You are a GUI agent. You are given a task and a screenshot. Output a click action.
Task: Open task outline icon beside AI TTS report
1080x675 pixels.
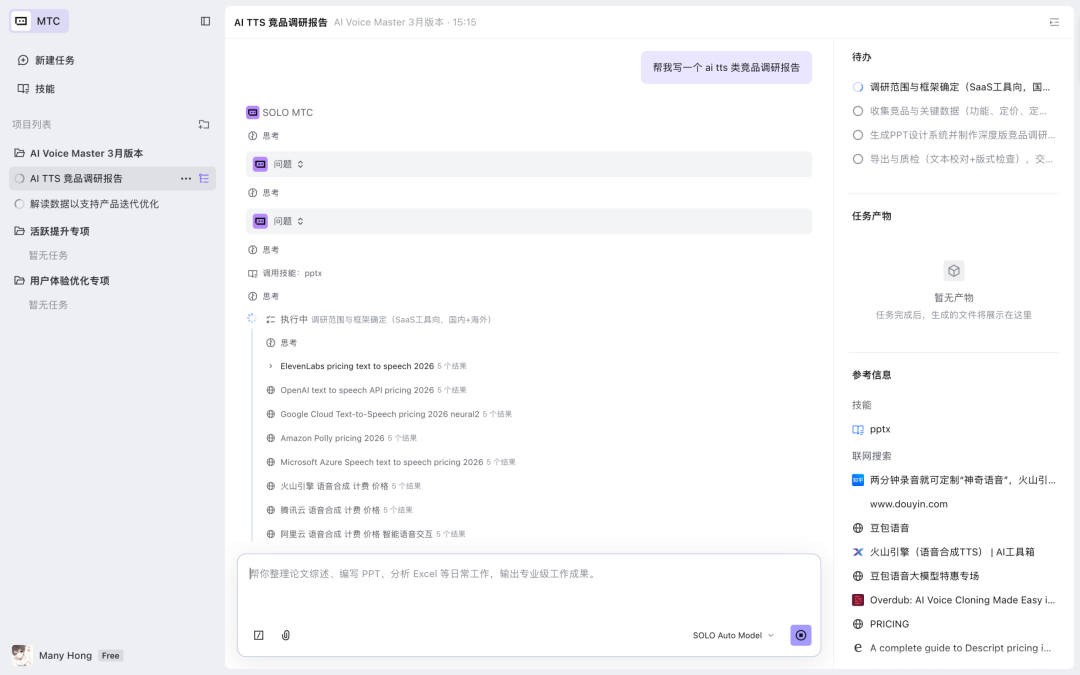coord(204,176)
